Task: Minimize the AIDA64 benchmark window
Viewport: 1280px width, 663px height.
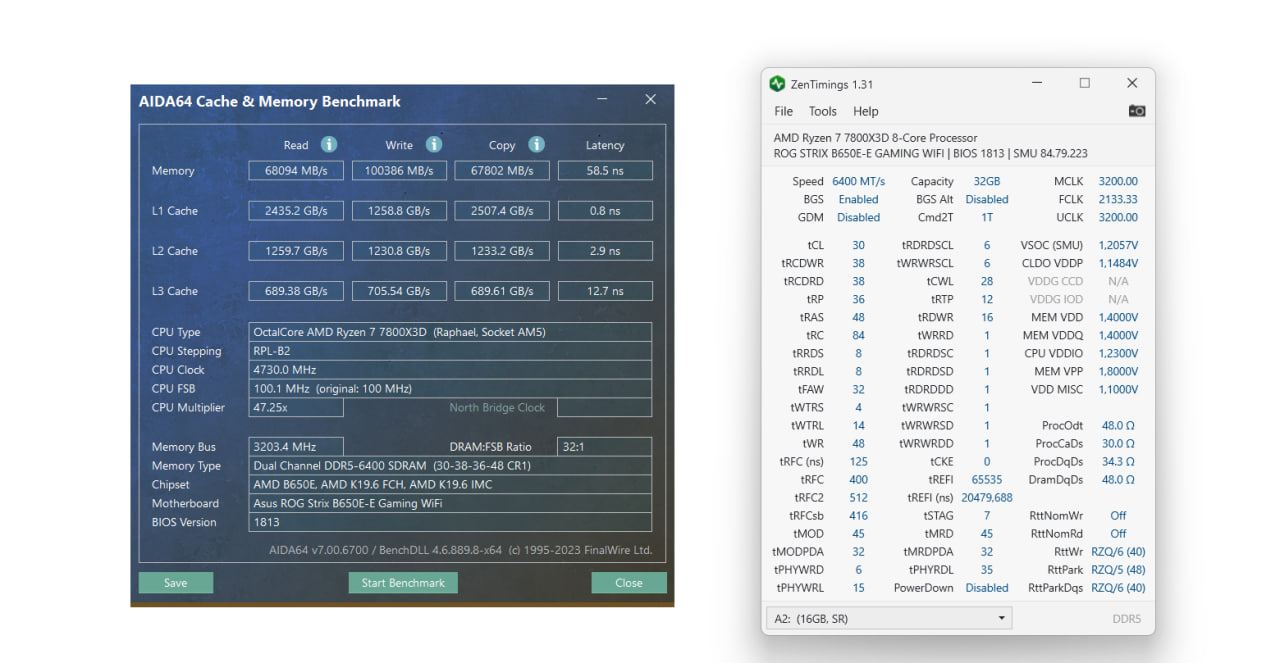Action: [x=602, y=100]
